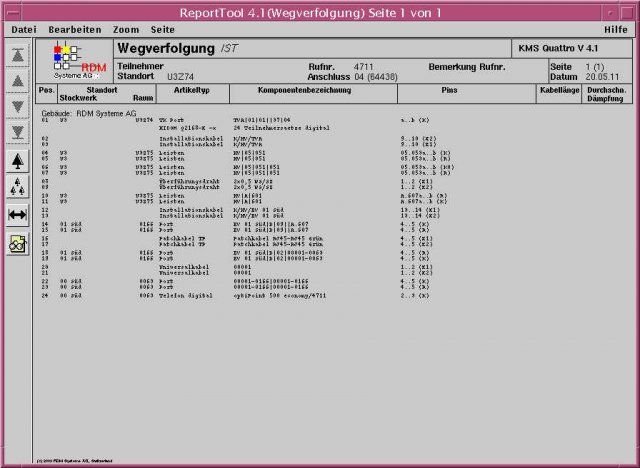Click the Gebäude: RDM Systeme AG line
This screenshot has width=640, height=468.
pyautogui.click(x=89, y=113)
